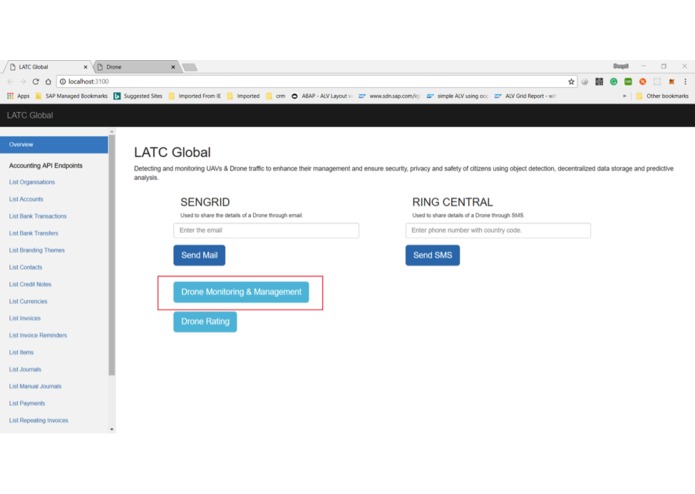Open List Accounts endpoint
This screenshot has width=695, height=494.
pos(26,199)
